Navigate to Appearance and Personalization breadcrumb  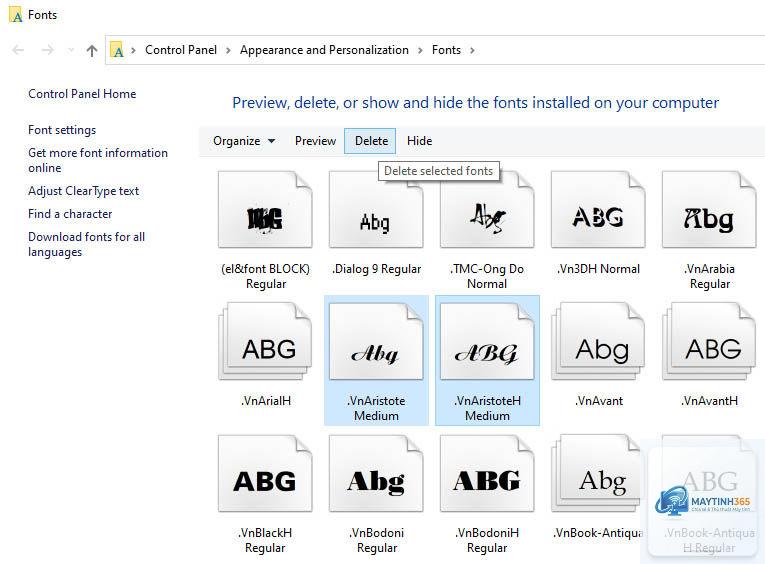pyautogui.click(x=324, y=50)
